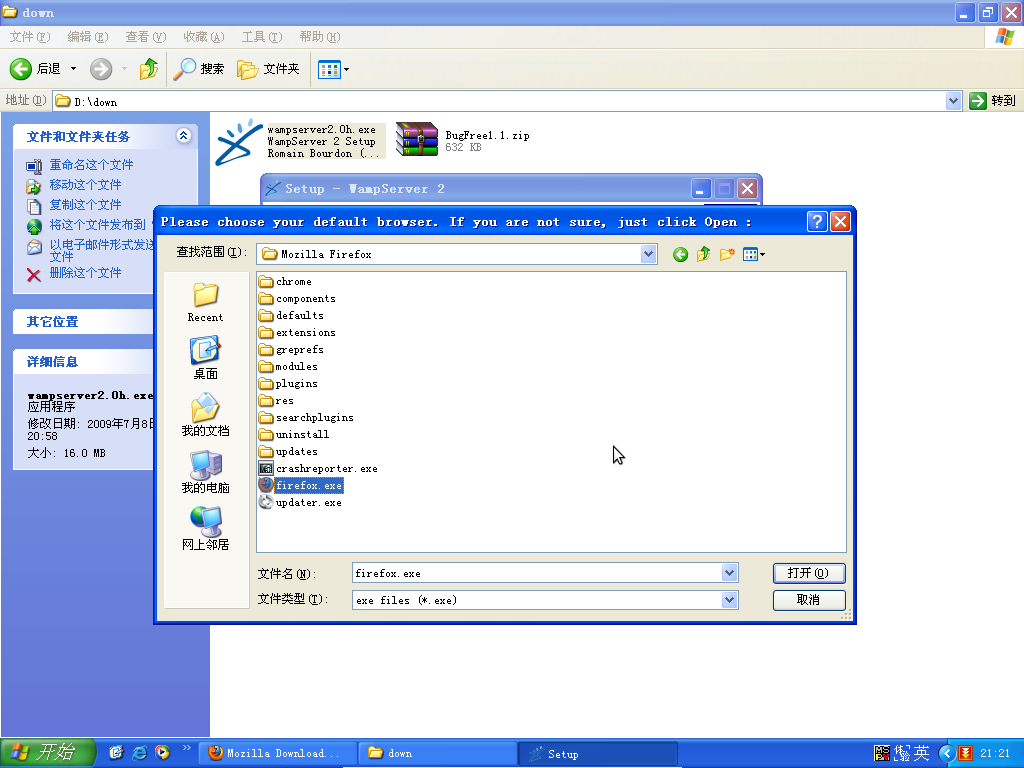Switch to Mozilla Download taskbar button
1024x768 pixels.
tap(278, 753)
